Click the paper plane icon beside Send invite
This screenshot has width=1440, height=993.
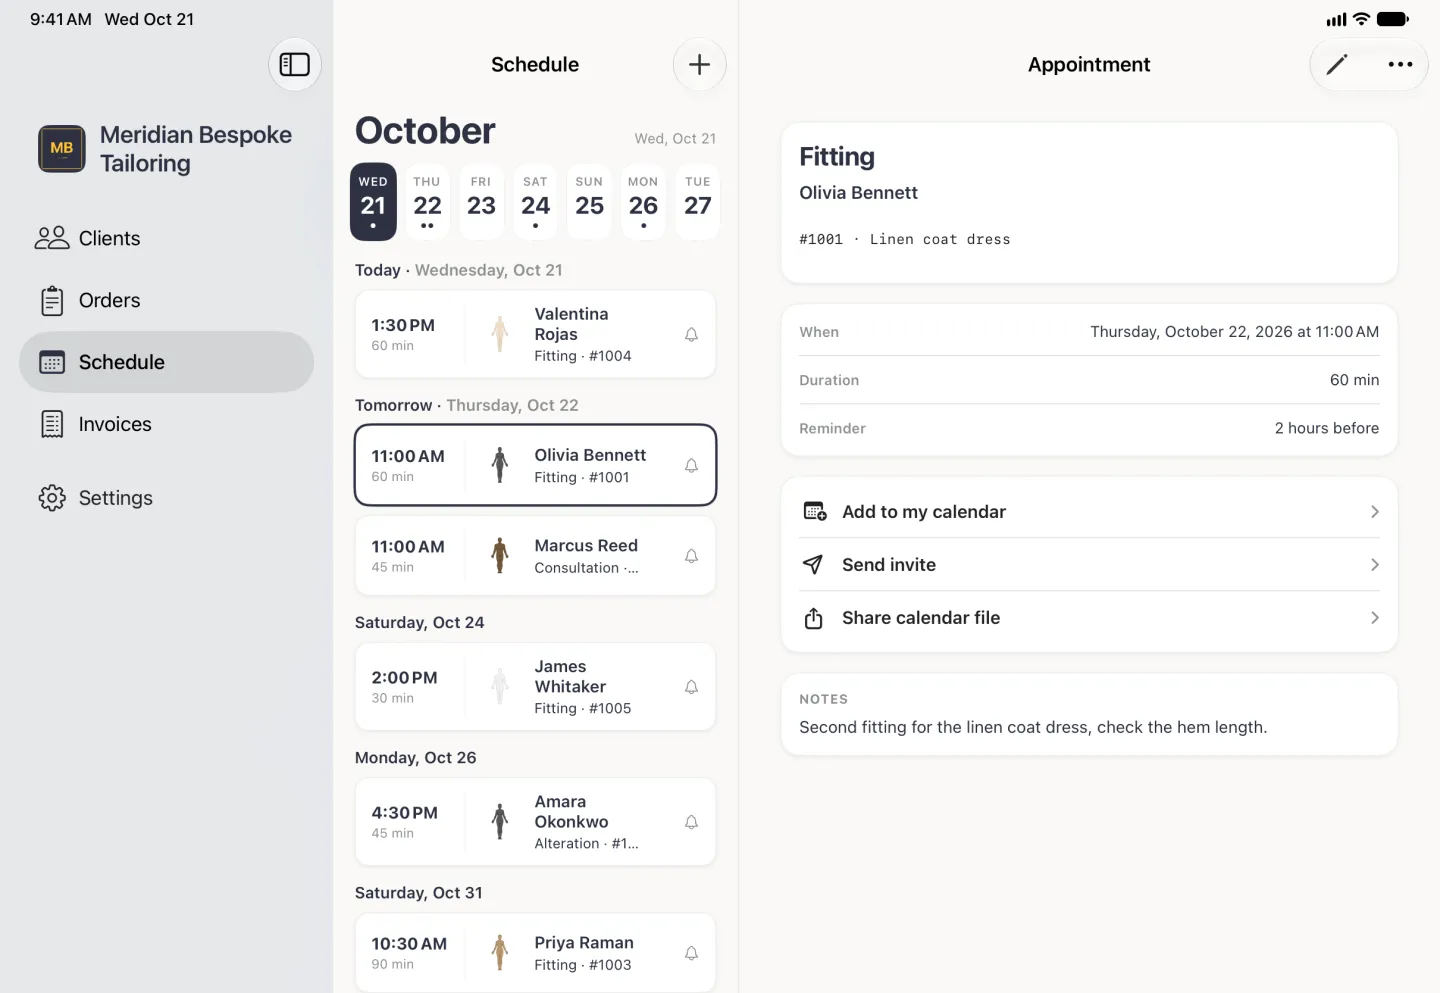click(x=813, y=565)
